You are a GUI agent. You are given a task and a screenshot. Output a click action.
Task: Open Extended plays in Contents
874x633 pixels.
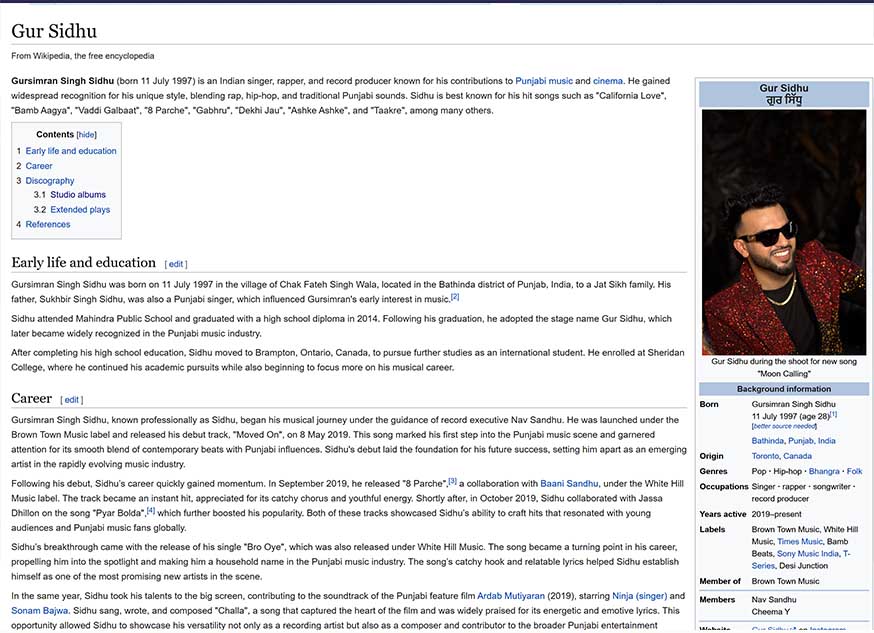[80, 210]
